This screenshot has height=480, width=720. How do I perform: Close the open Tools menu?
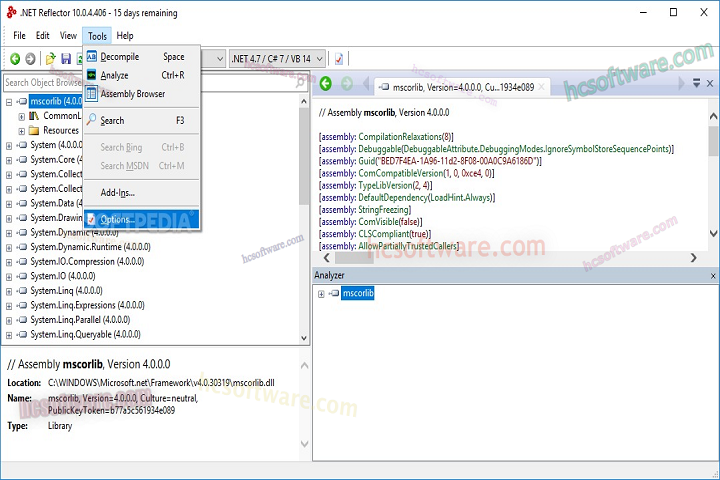[97, 36]
